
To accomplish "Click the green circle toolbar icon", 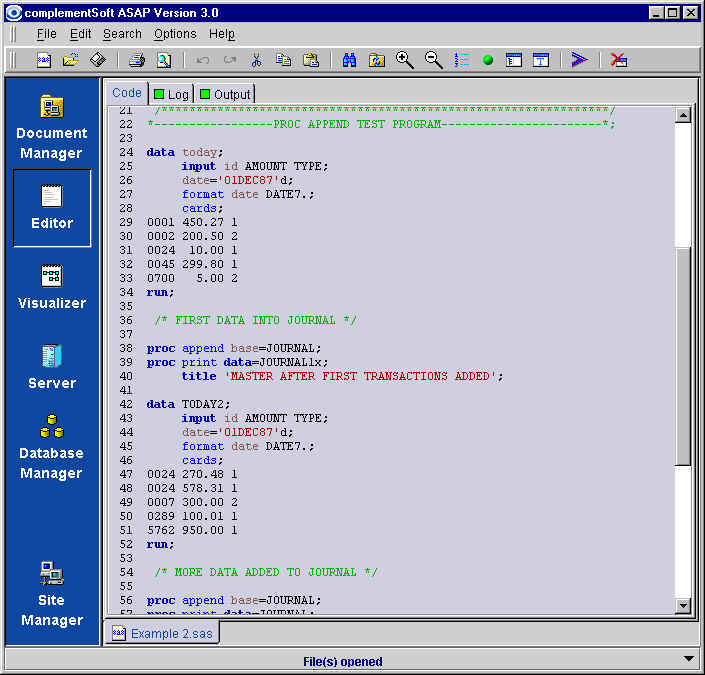I will tap(488, 60).
